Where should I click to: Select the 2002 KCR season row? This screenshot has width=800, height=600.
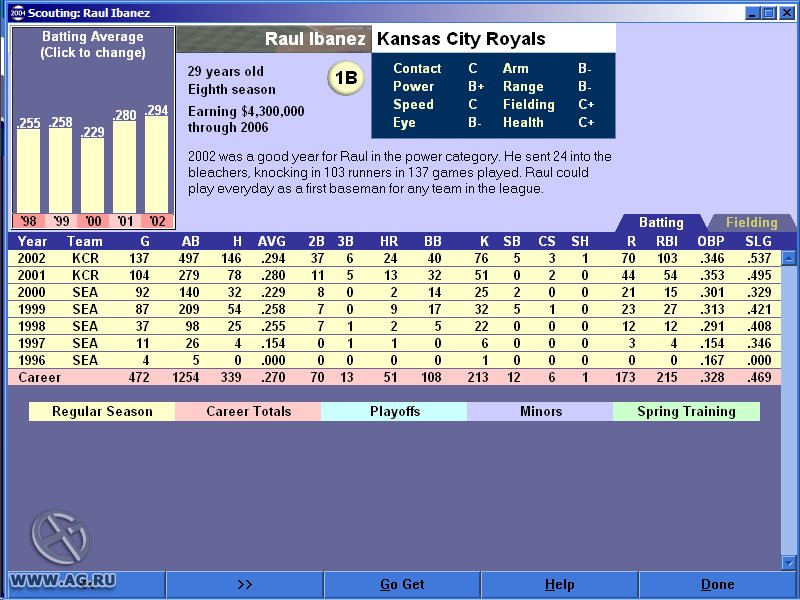tap(394, 258)
